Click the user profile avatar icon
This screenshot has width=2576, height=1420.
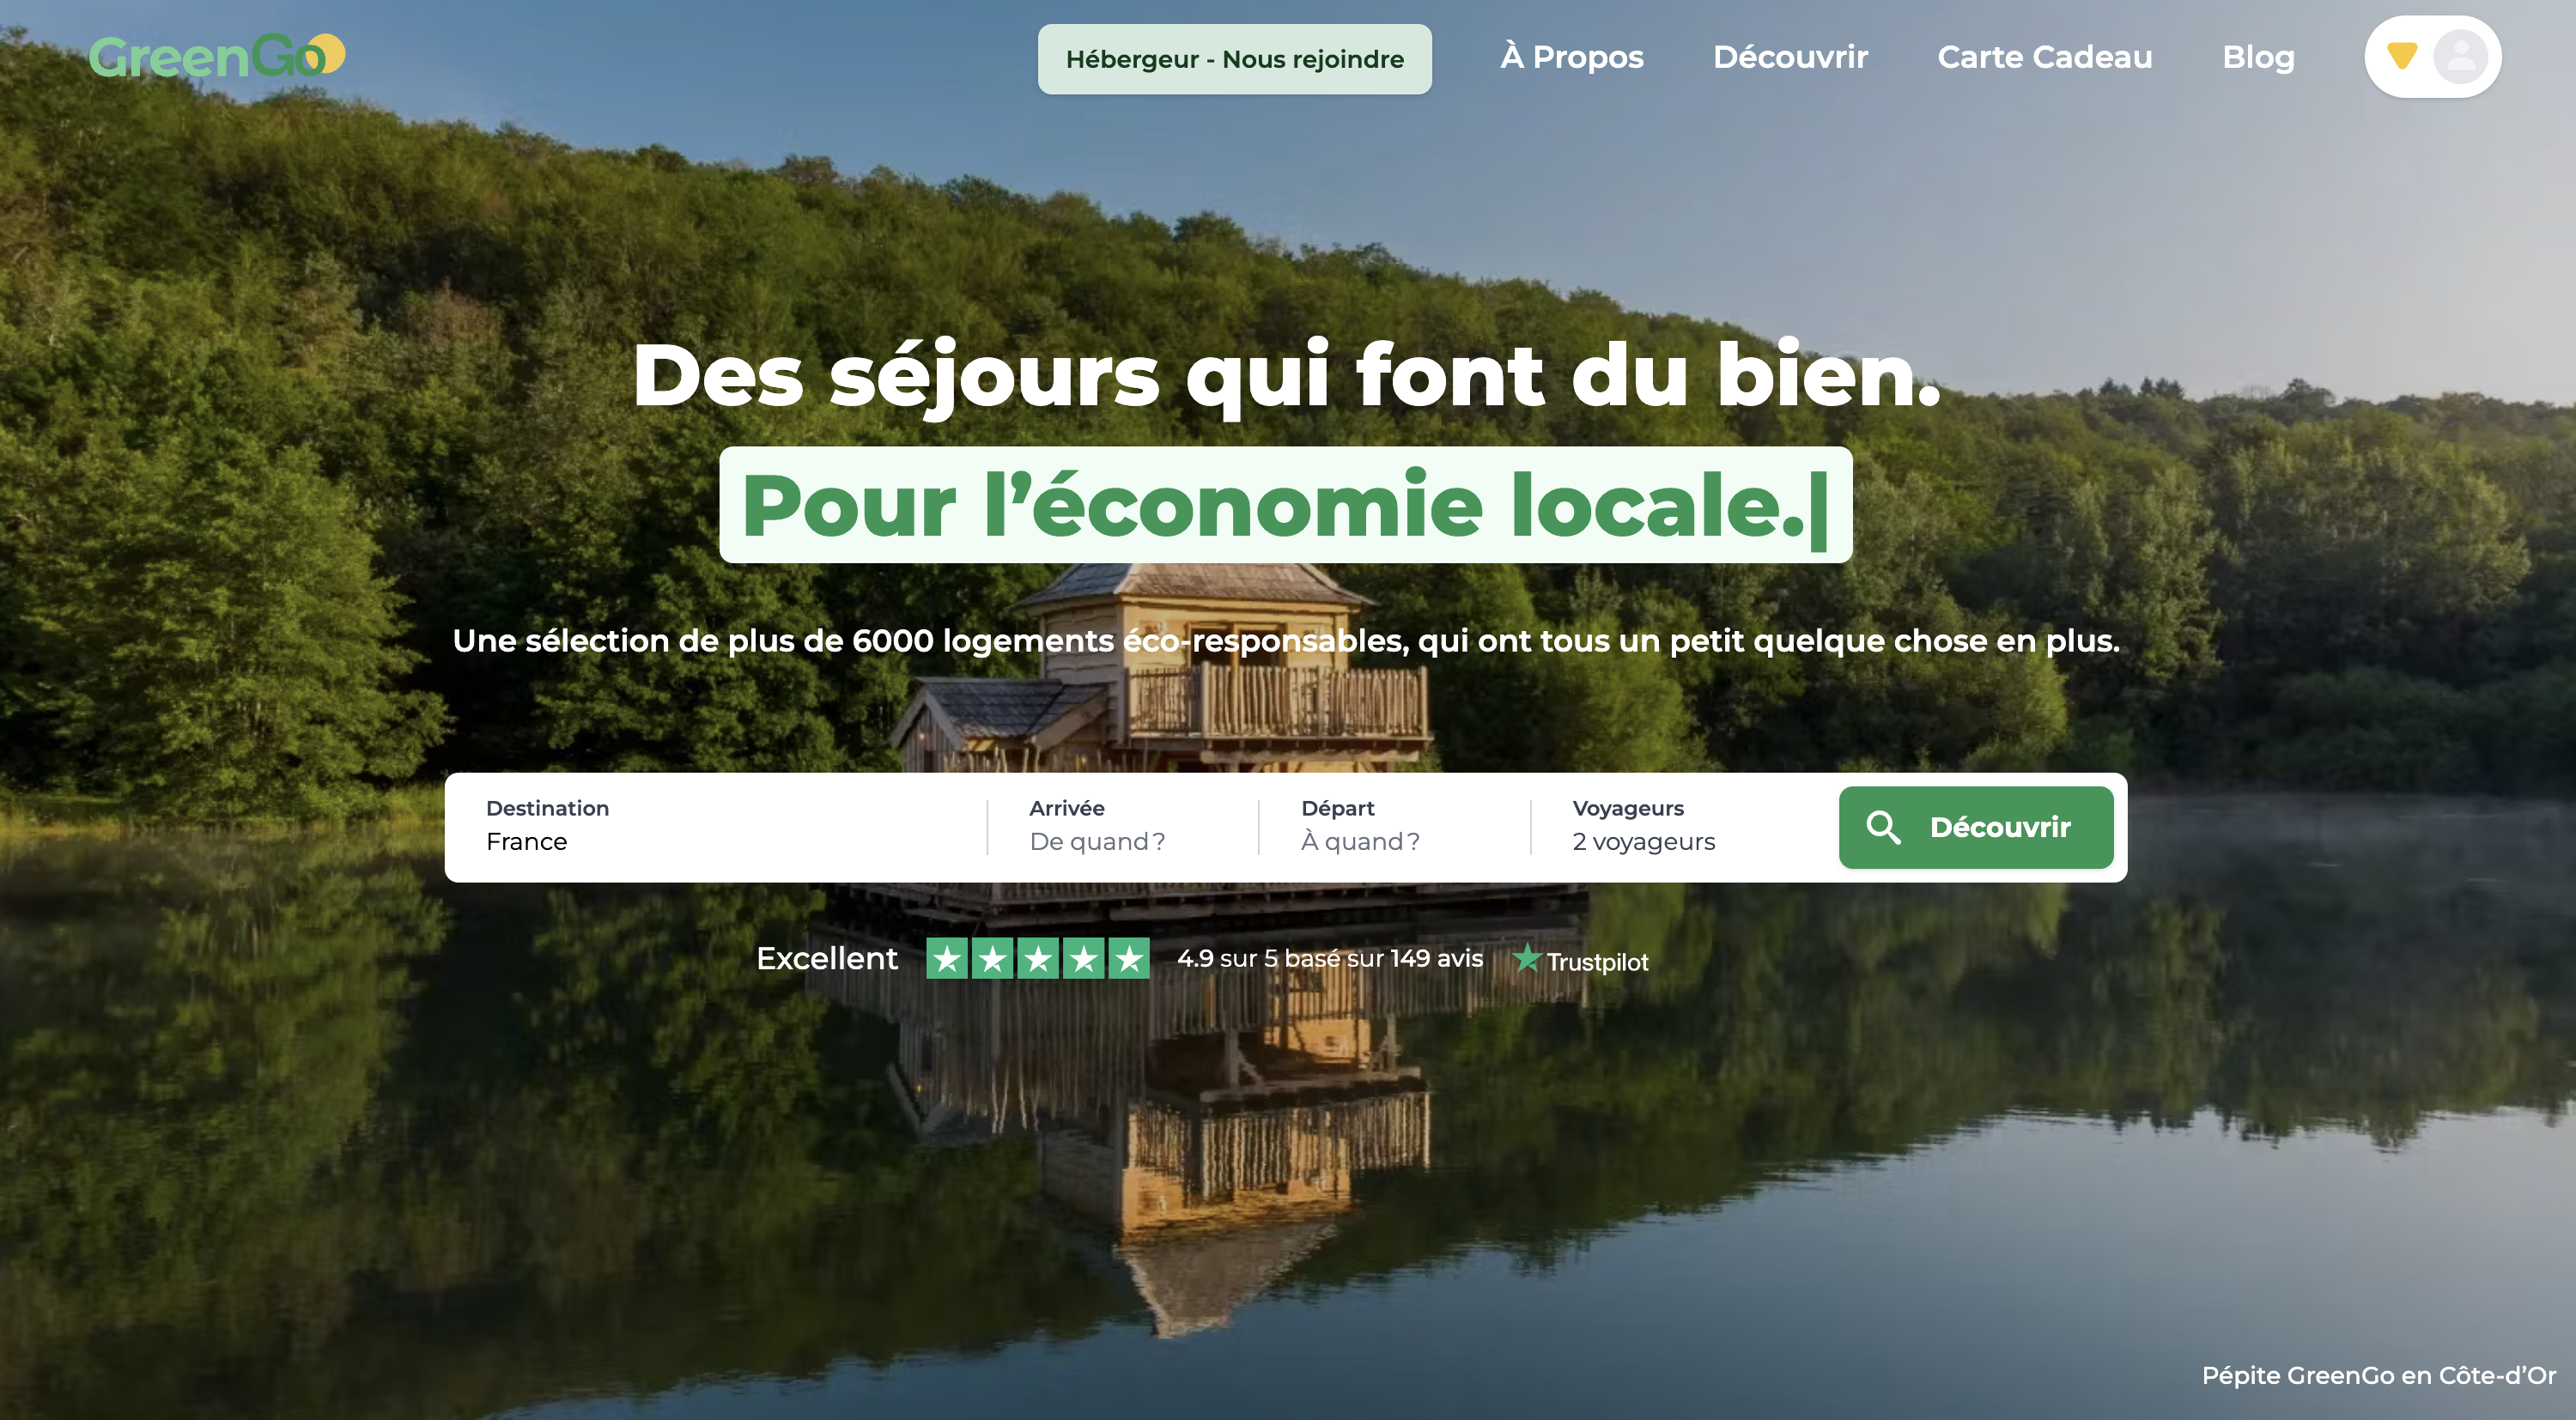pyautogui.click(x=2460, y=57)
